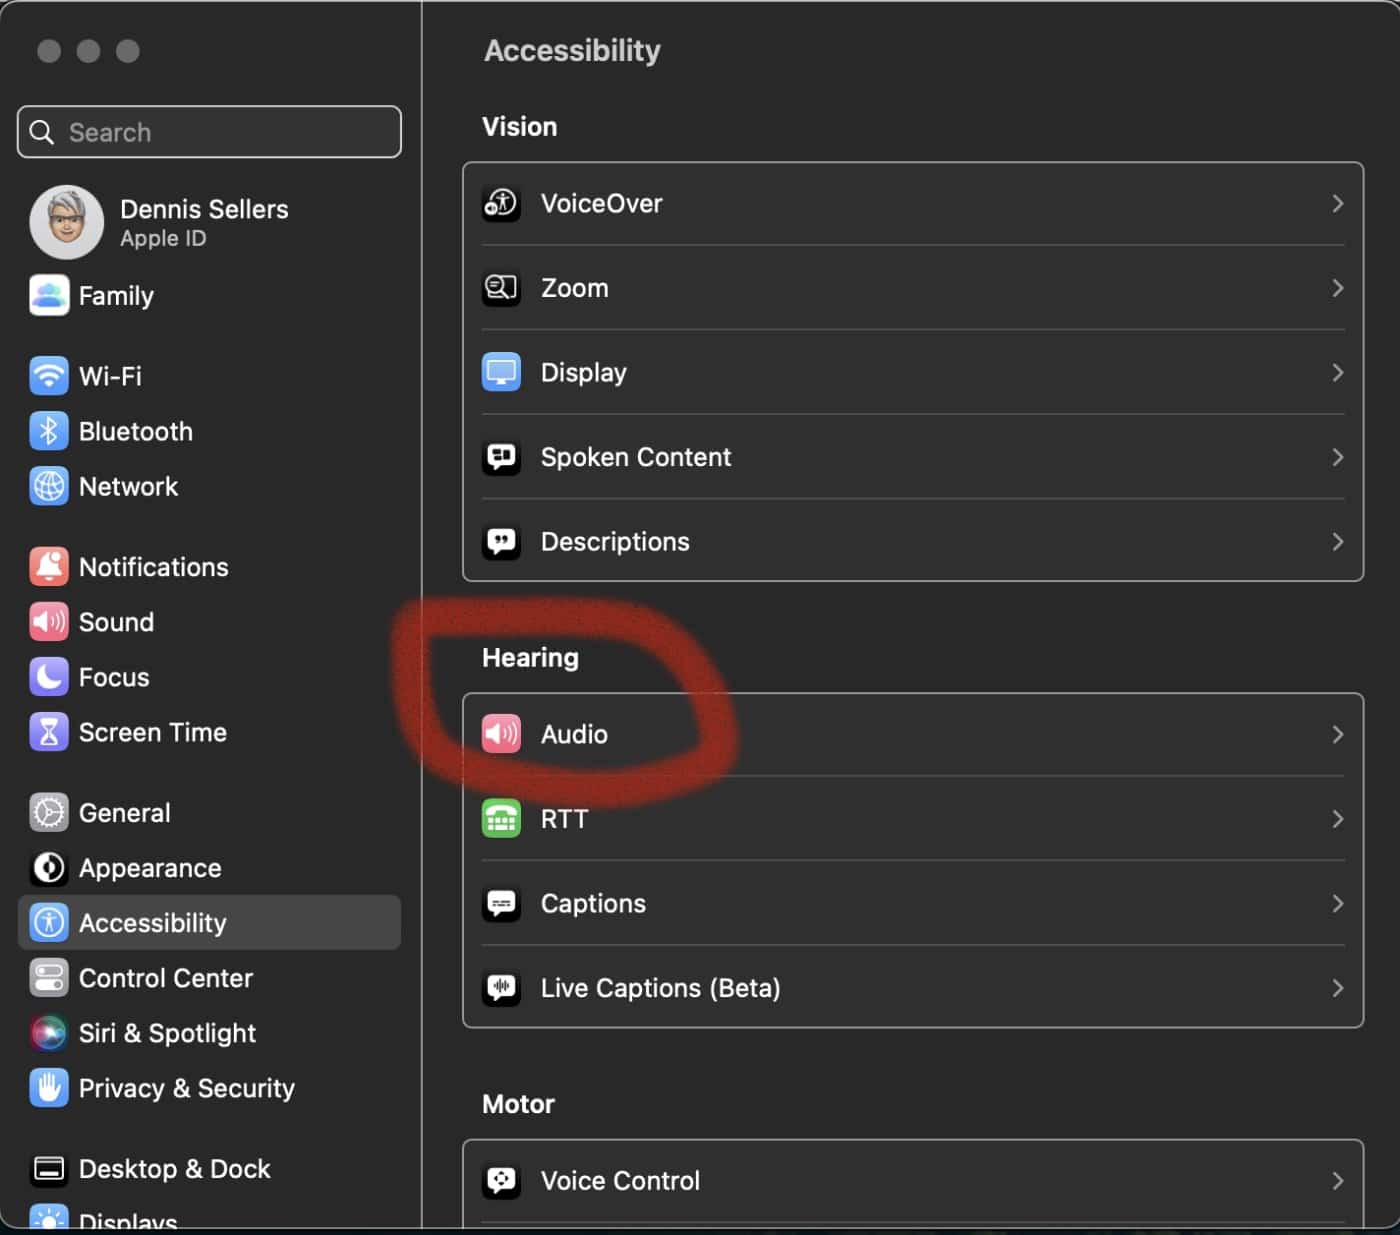Select Privacy & Security label in sidebar
Screen dimensions: 1400x1235
(187, 1088)
